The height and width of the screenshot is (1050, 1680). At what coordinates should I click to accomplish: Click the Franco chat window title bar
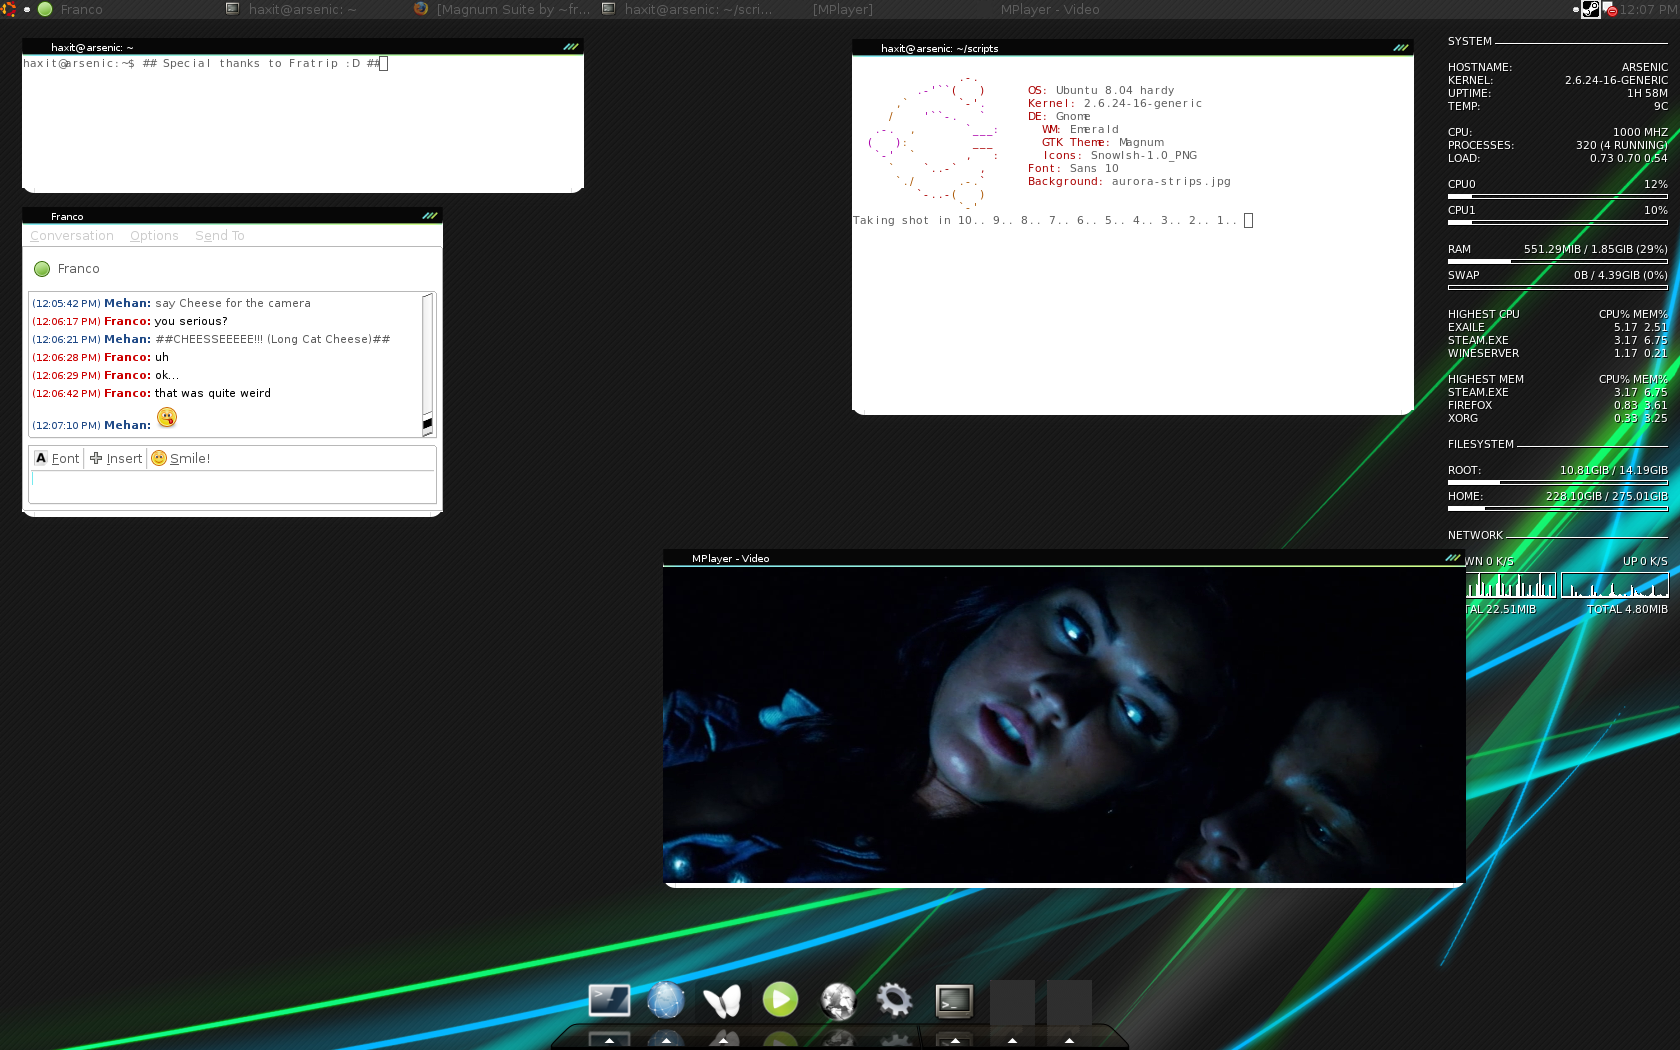(232, 216)
